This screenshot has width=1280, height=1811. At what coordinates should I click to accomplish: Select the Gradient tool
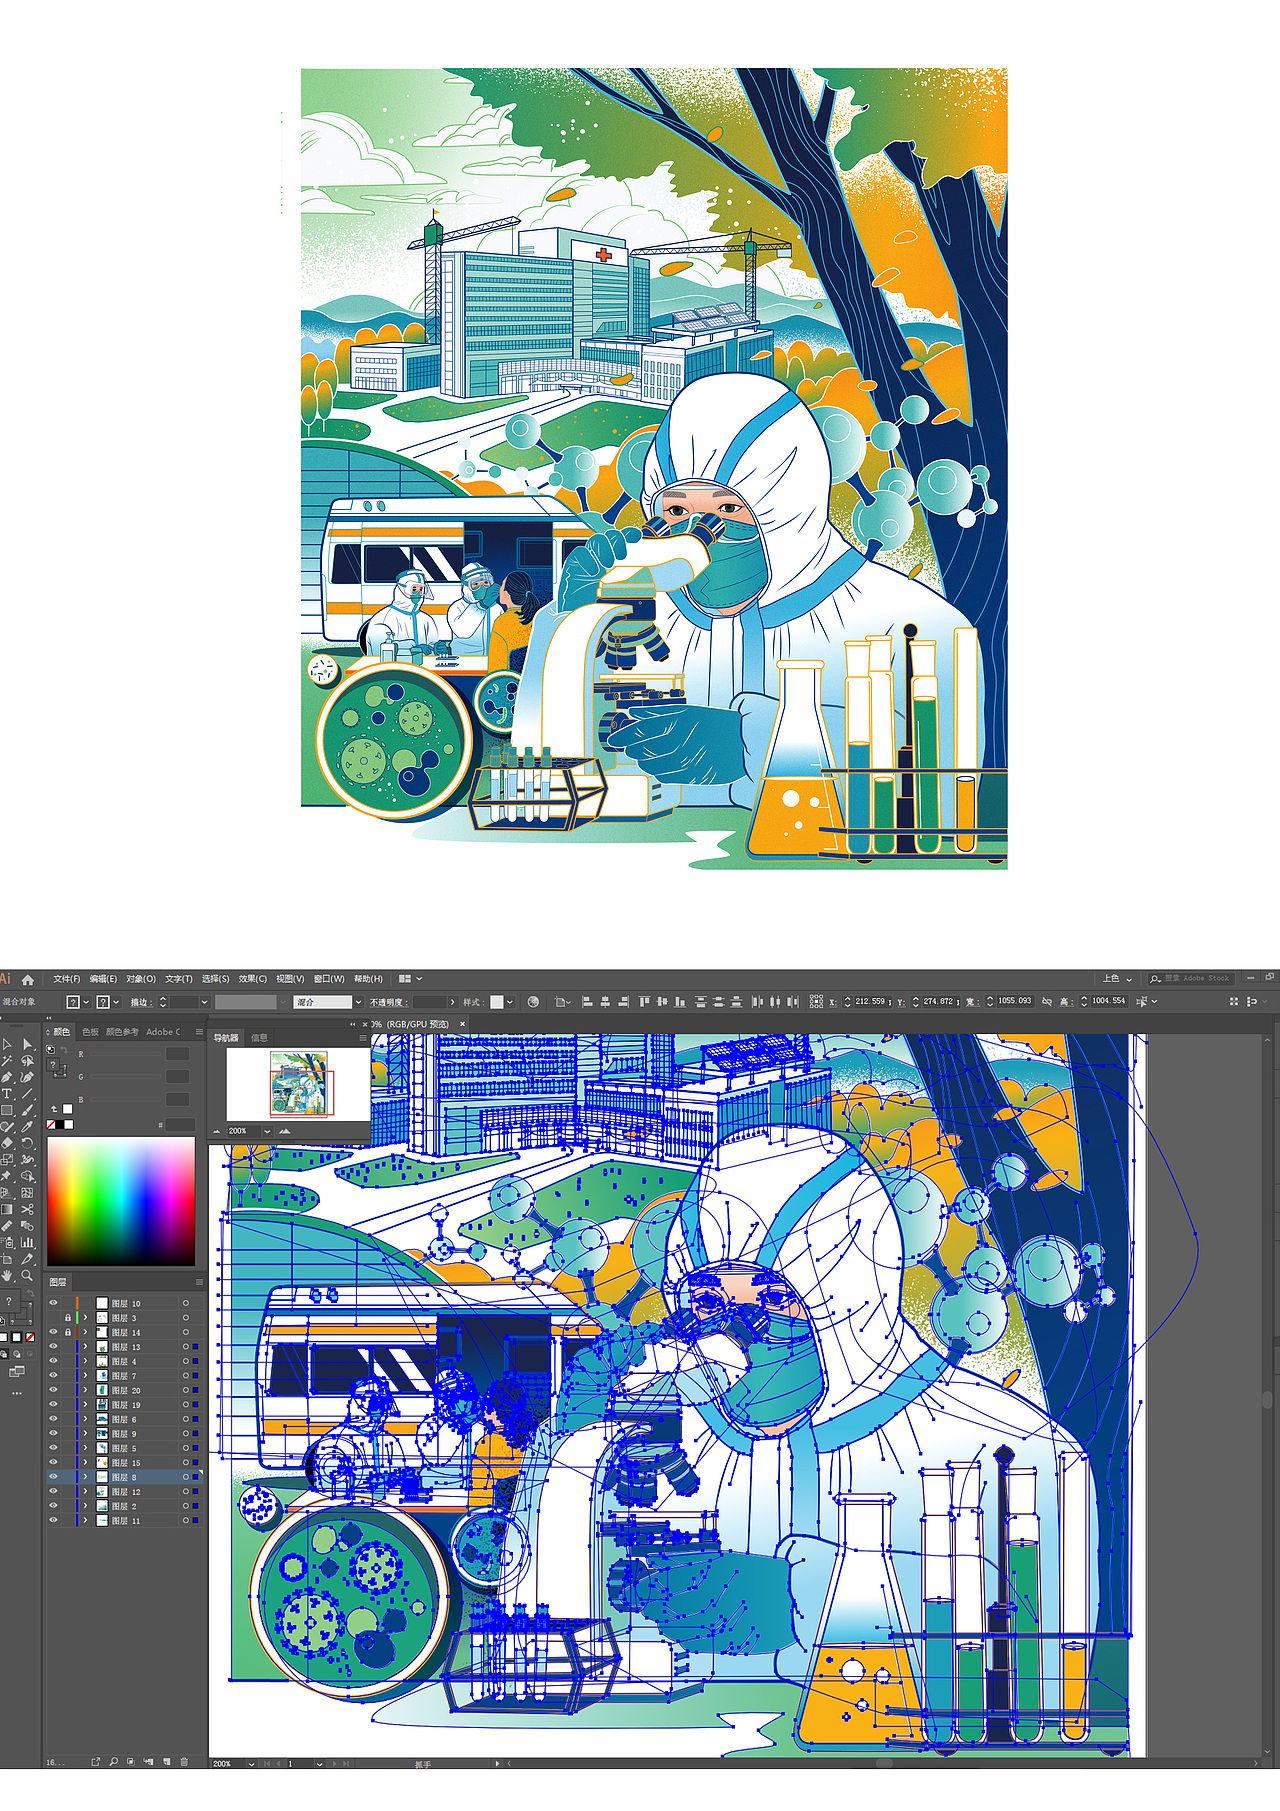[x=6, y=1209]
